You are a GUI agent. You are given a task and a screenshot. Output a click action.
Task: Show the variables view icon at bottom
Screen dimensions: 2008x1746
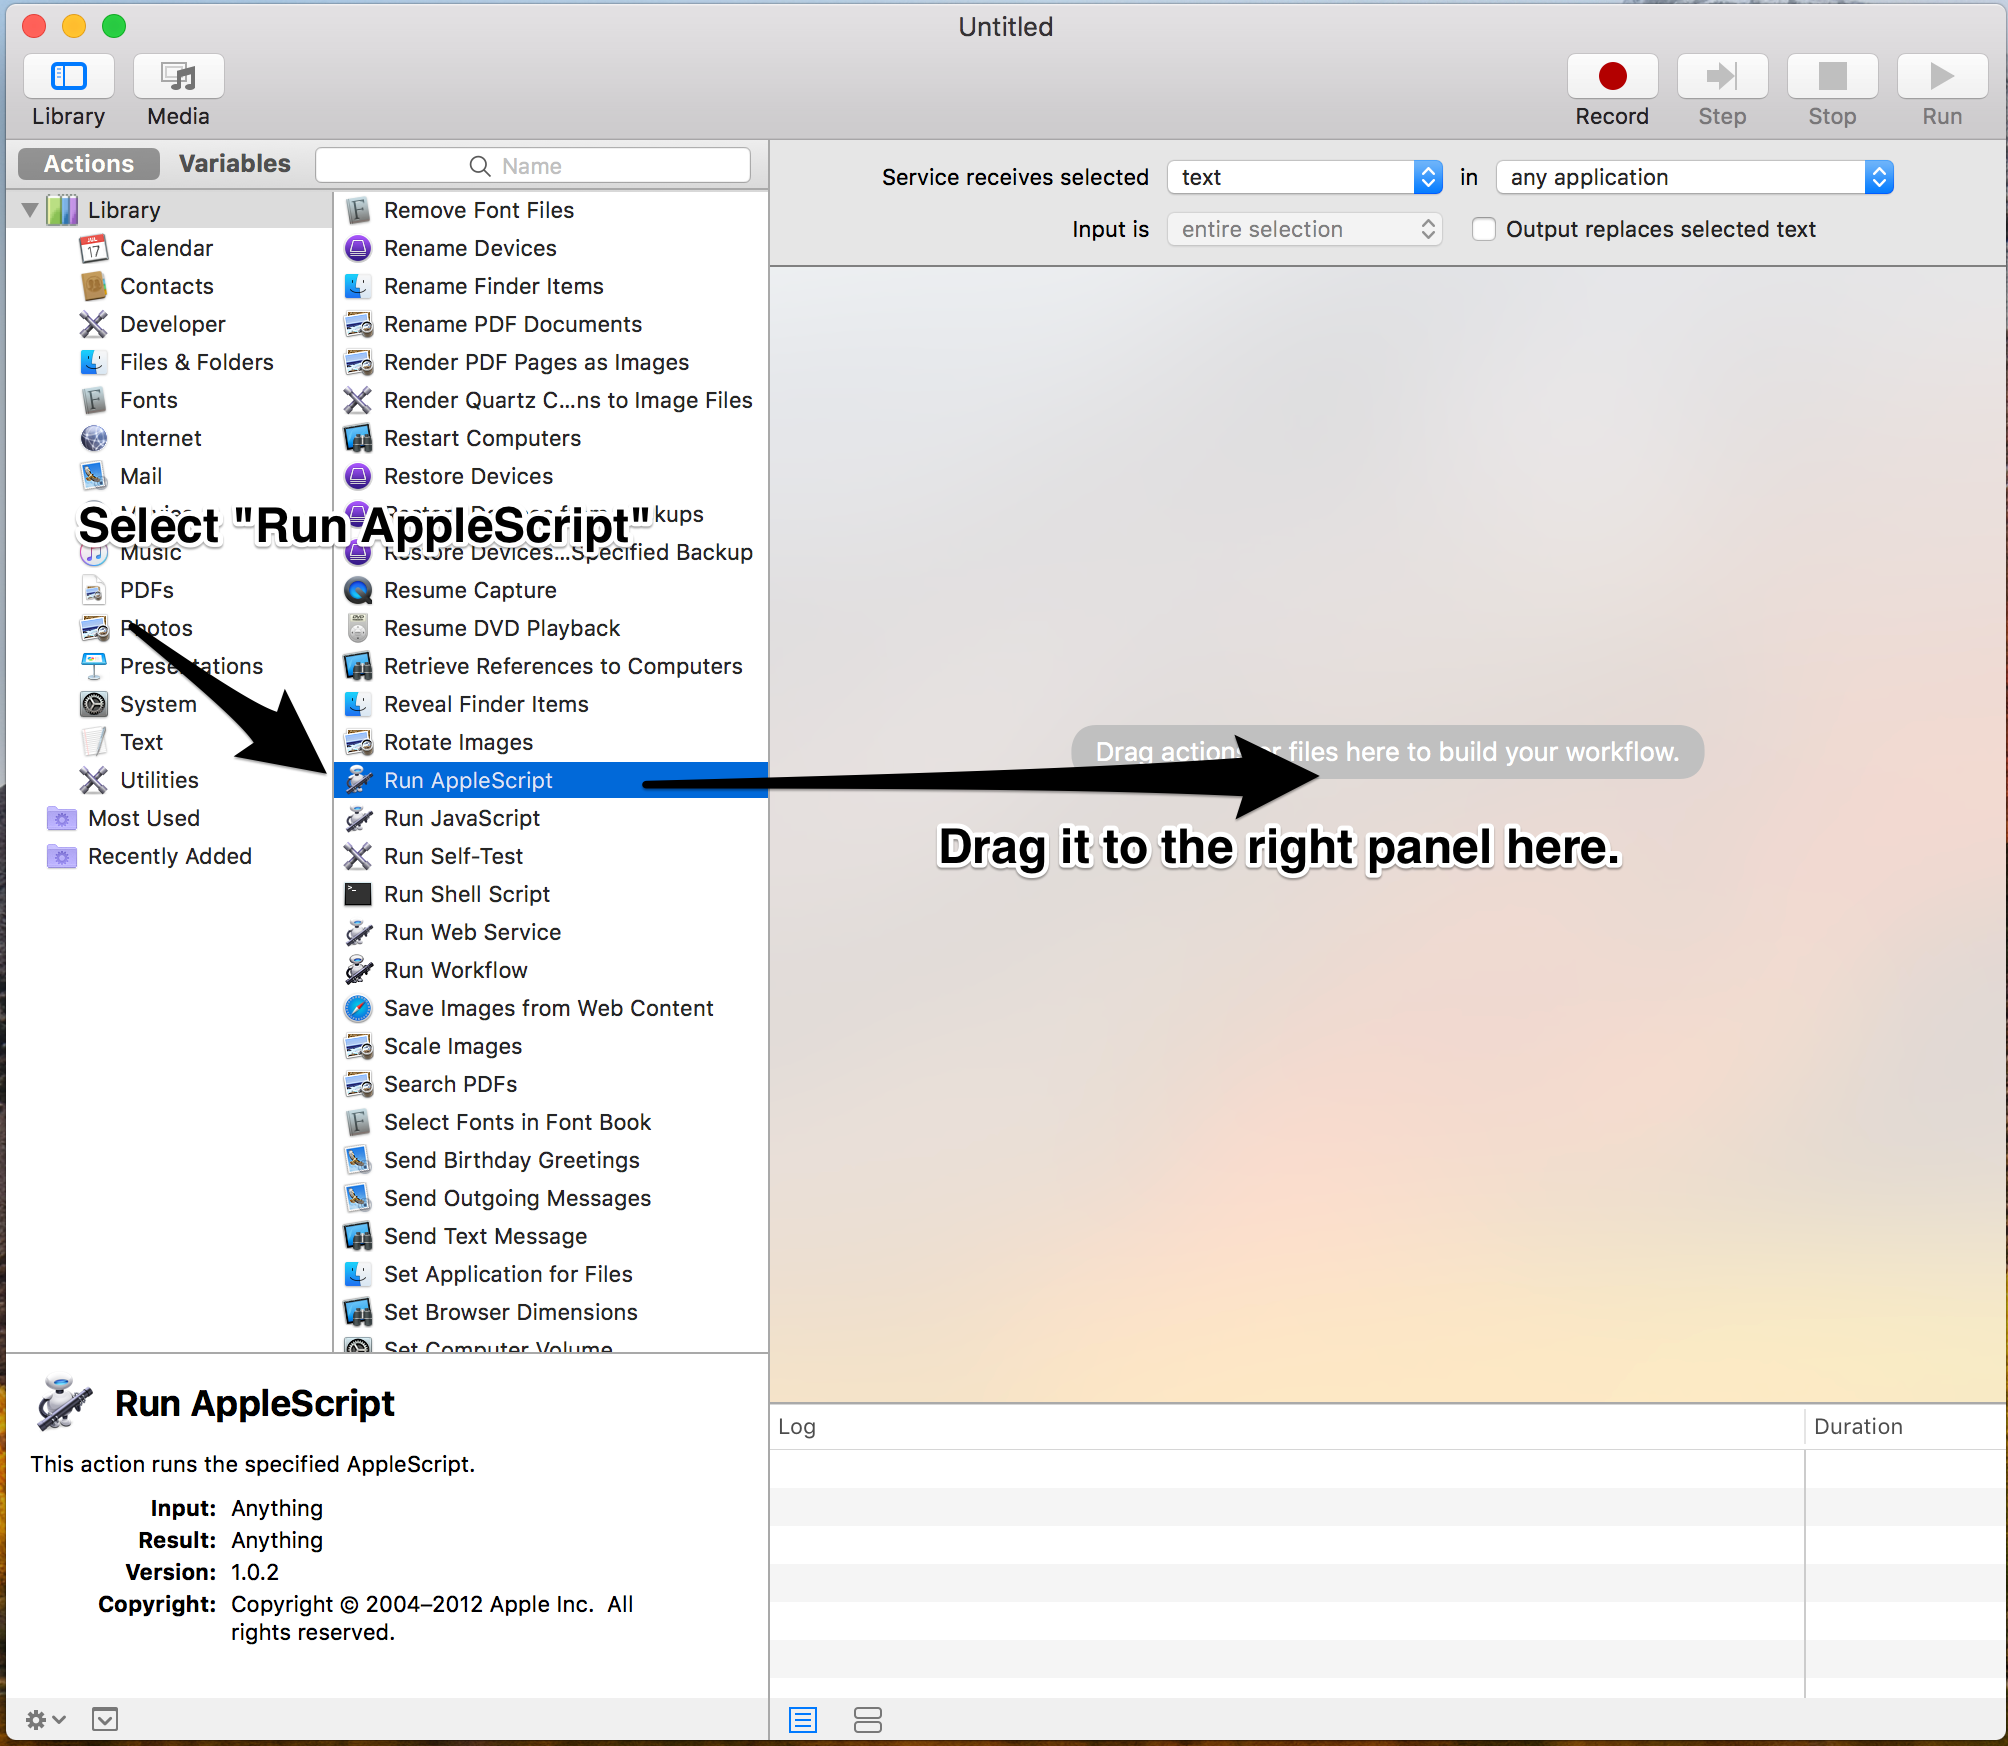coord(868,1719)
